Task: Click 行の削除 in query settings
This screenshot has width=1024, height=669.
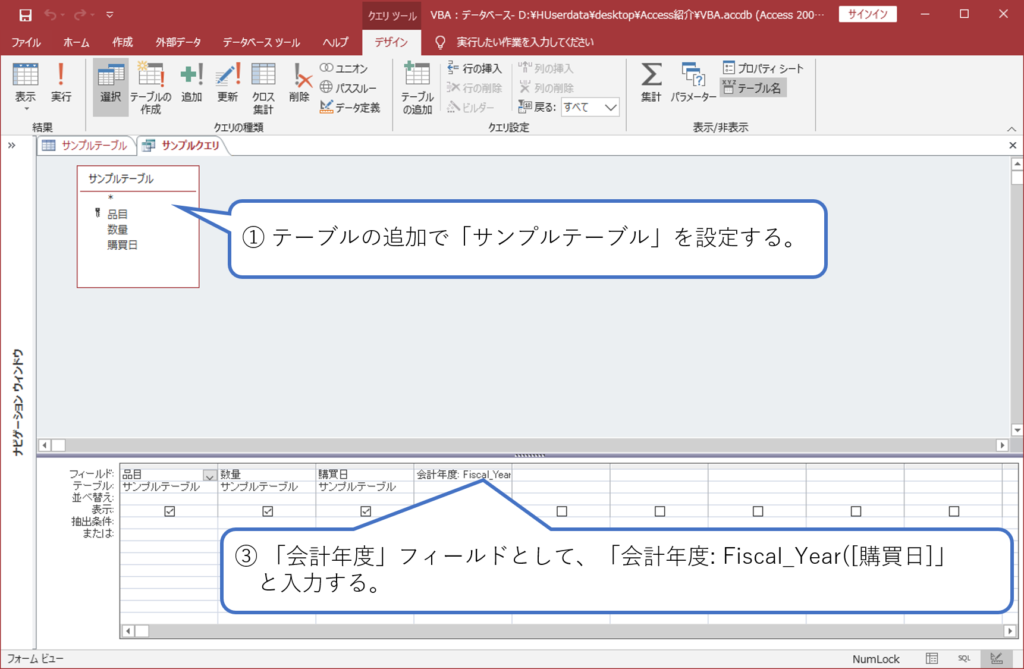Action: [475, 88]
